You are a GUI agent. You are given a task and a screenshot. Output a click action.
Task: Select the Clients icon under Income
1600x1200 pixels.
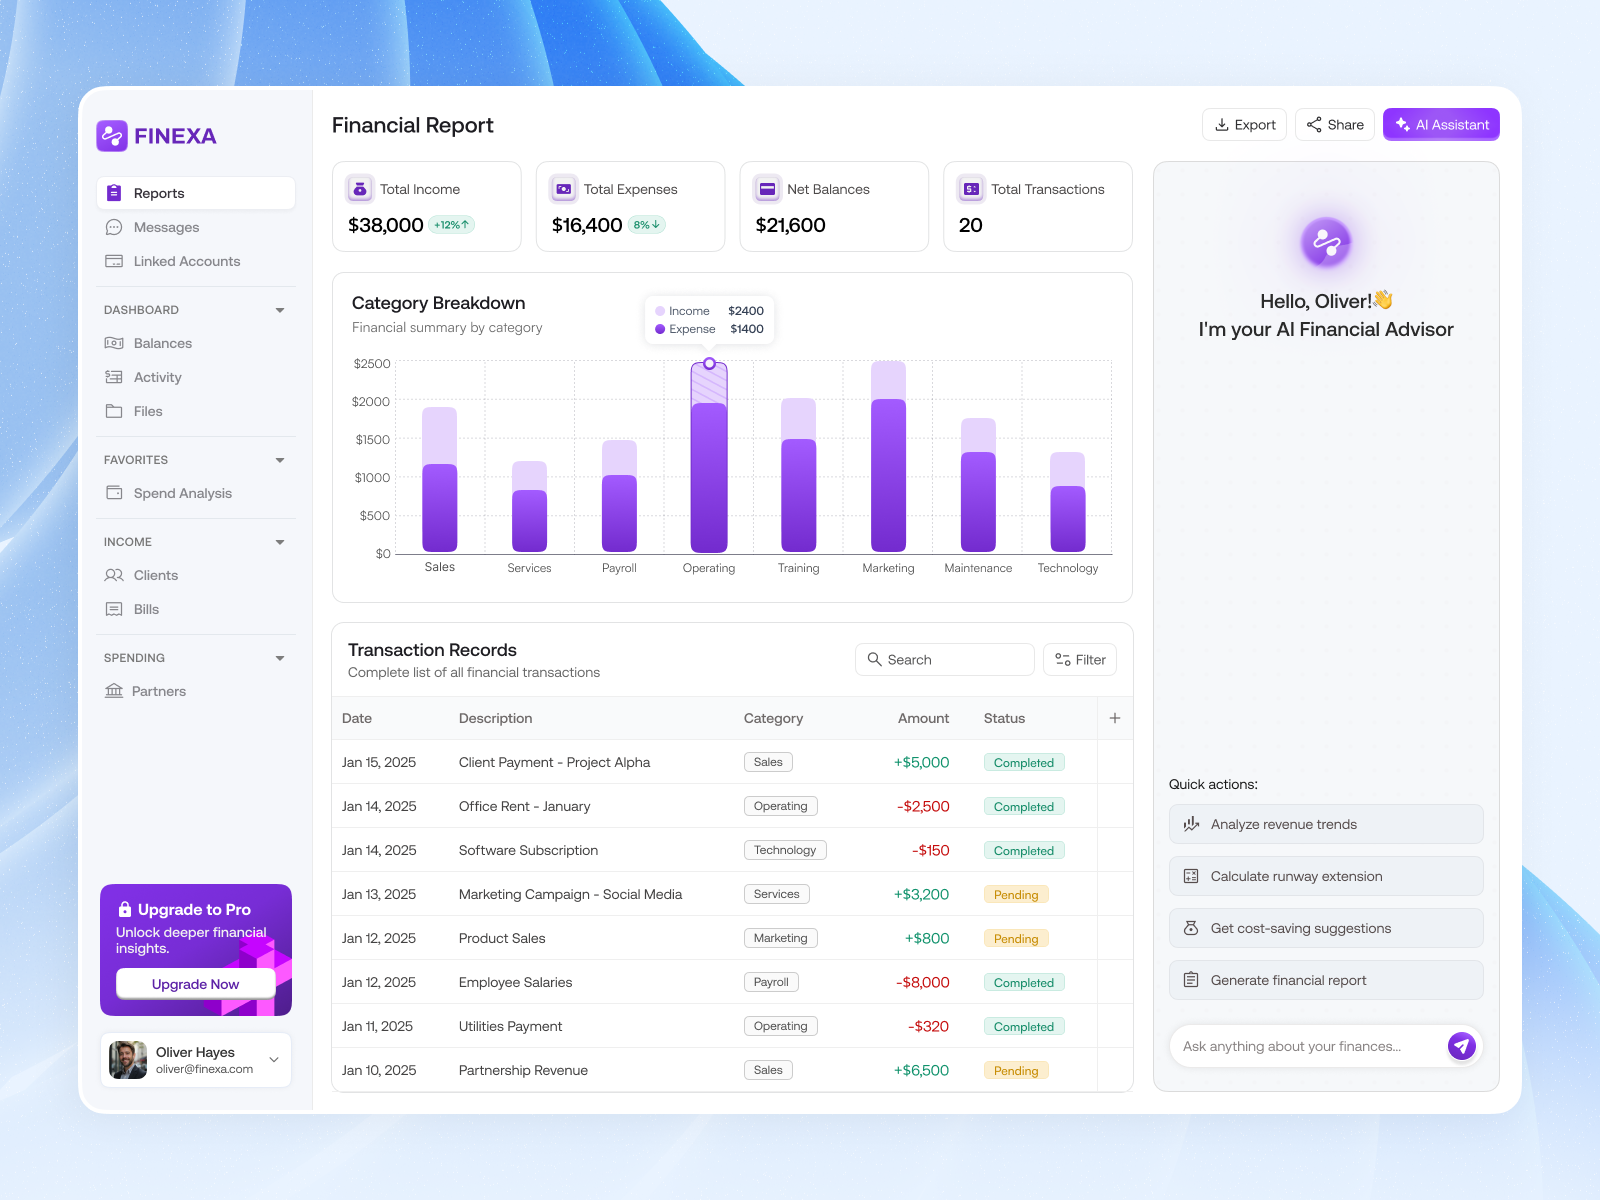point(114,575)
